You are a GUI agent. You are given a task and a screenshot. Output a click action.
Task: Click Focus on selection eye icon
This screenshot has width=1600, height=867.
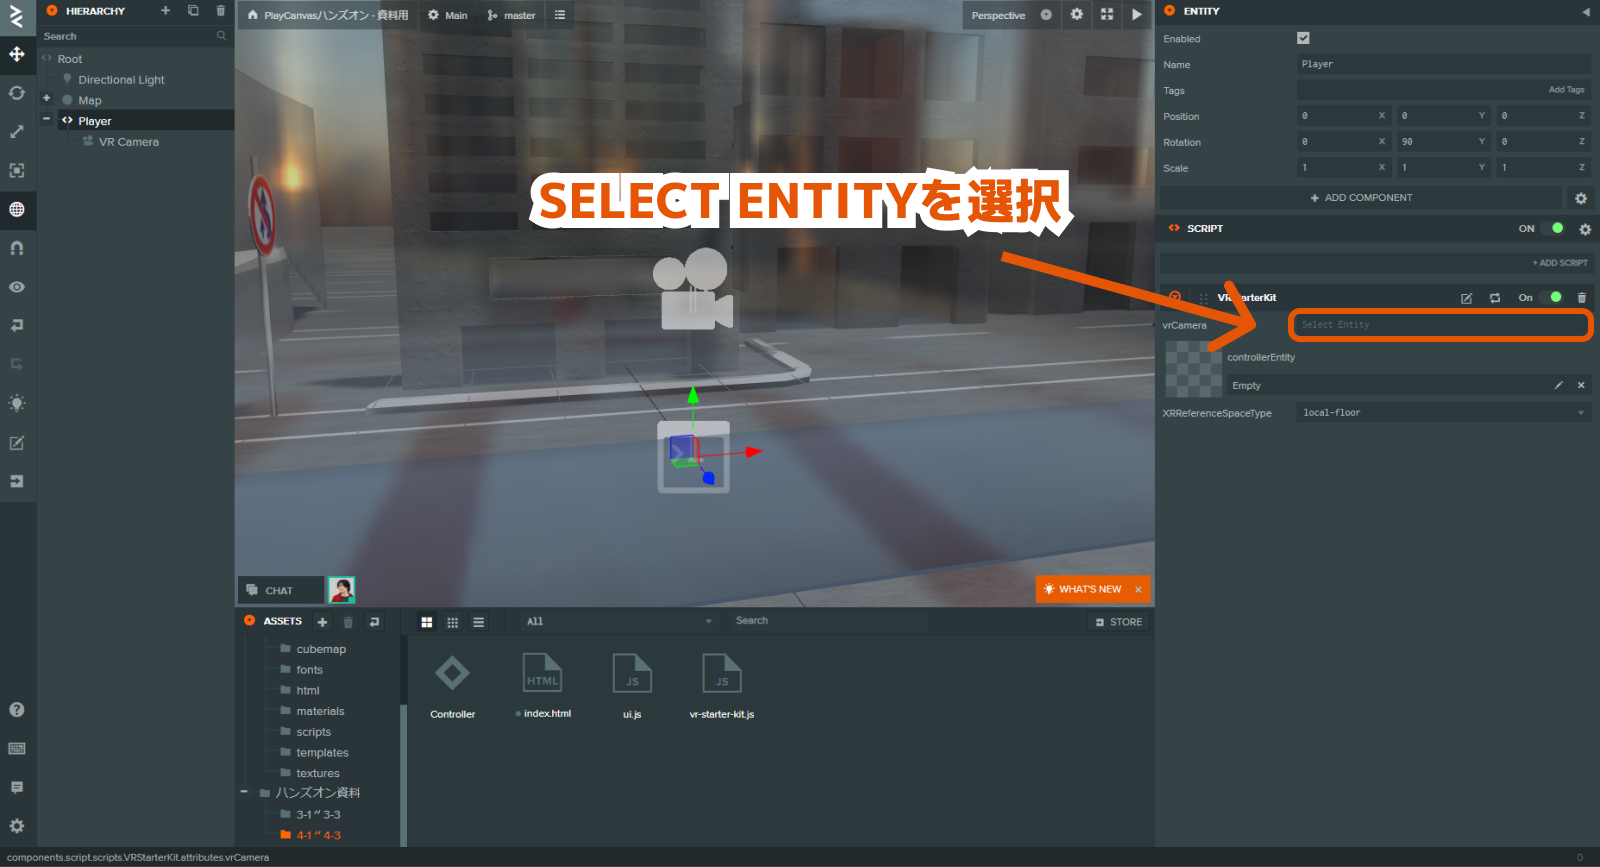(x=17, y=287)
